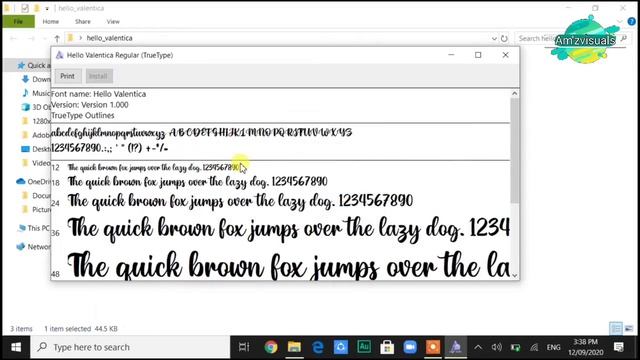Open File Explorer from taskbar
Viewport: 640px width, 360px height.
point(294,347)
